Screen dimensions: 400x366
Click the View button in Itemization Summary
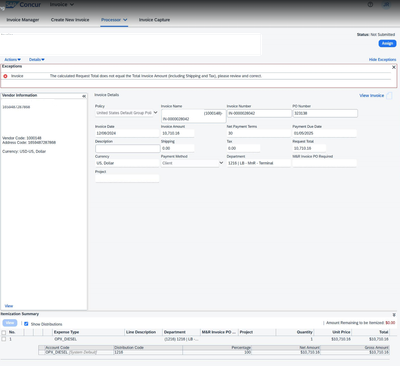[10, 323]
